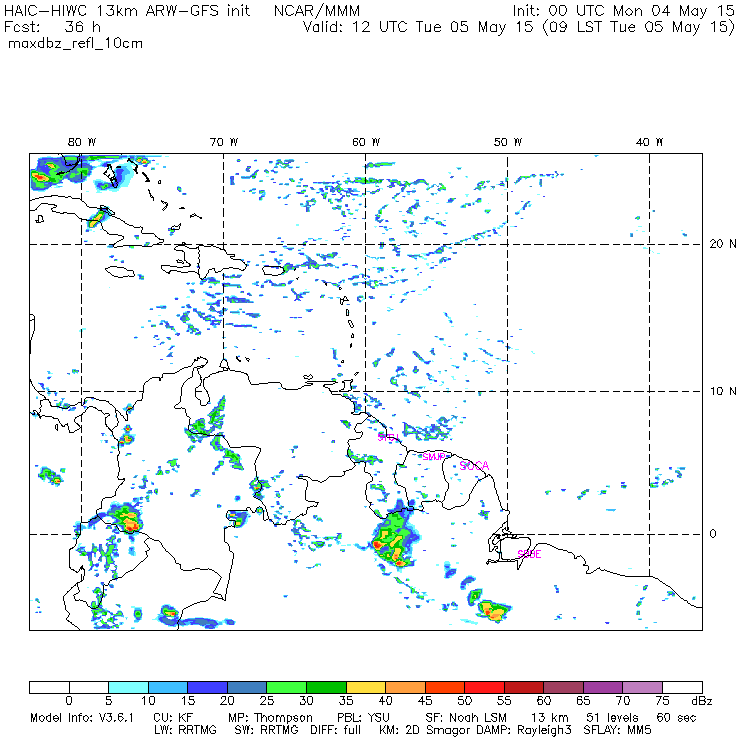Click the "LW: RRTMG" model setting

(185, 730)
